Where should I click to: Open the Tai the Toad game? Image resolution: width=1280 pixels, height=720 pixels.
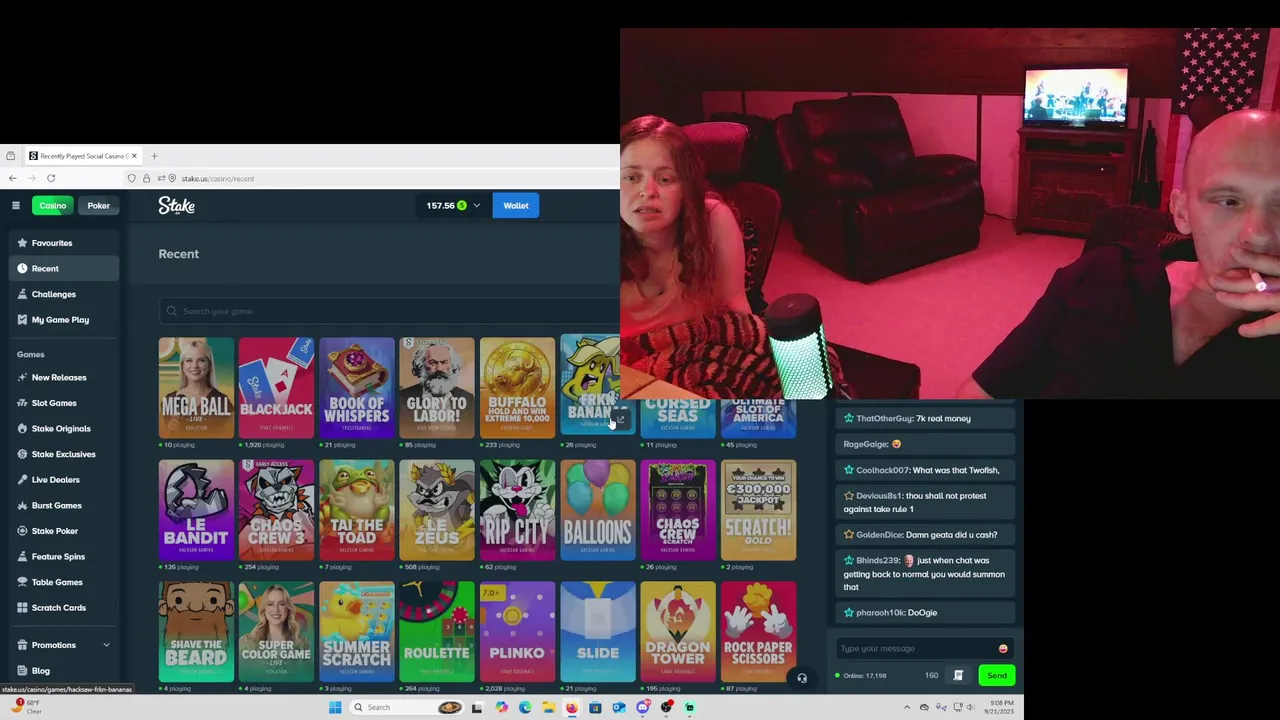click(357, 510)
